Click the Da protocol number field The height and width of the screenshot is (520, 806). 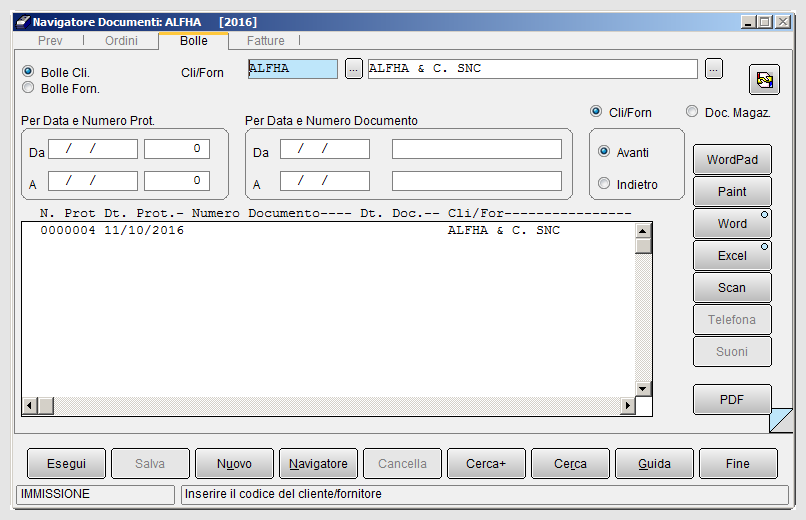coord(177,149)
